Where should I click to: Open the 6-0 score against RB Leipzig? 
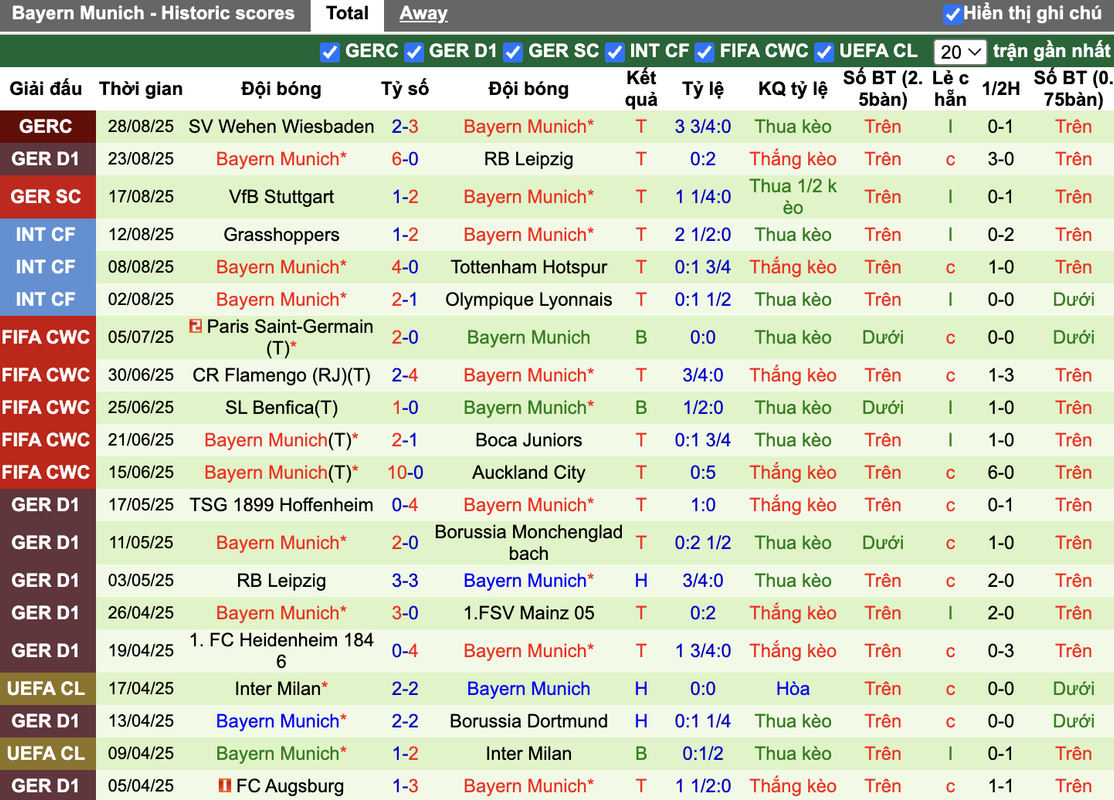point(405,159)
